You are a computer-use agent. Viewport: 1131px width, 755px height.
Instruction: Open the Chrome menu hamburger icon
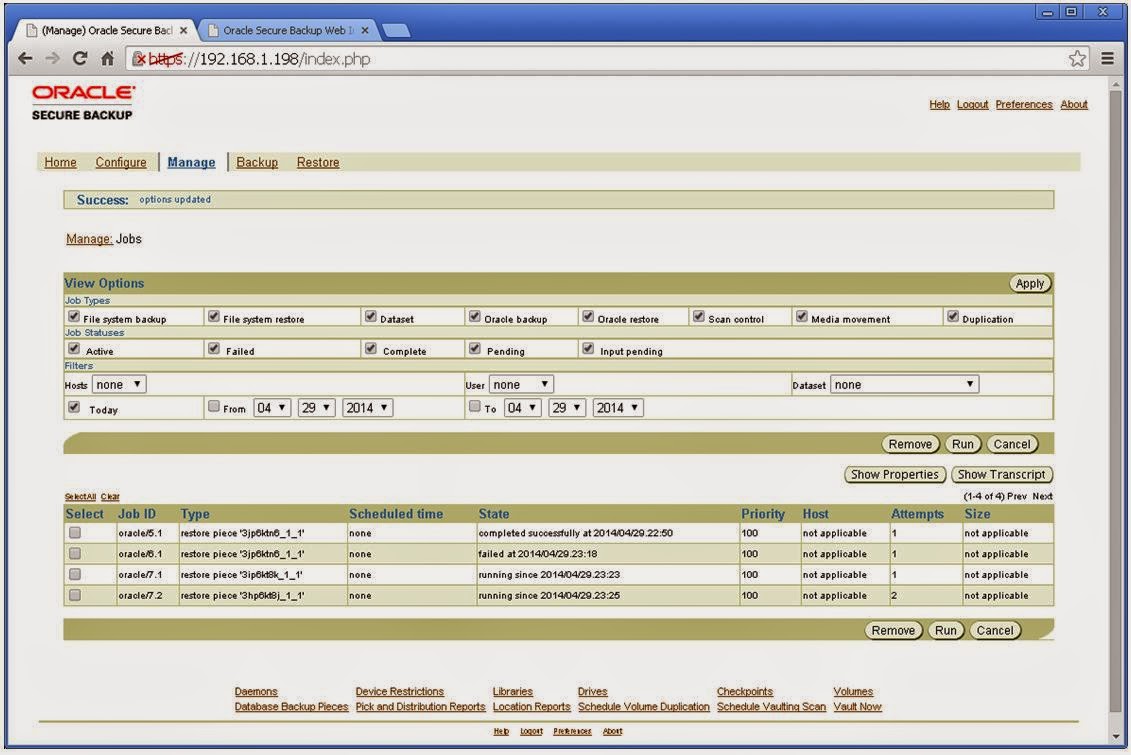tap(1108, 59)
